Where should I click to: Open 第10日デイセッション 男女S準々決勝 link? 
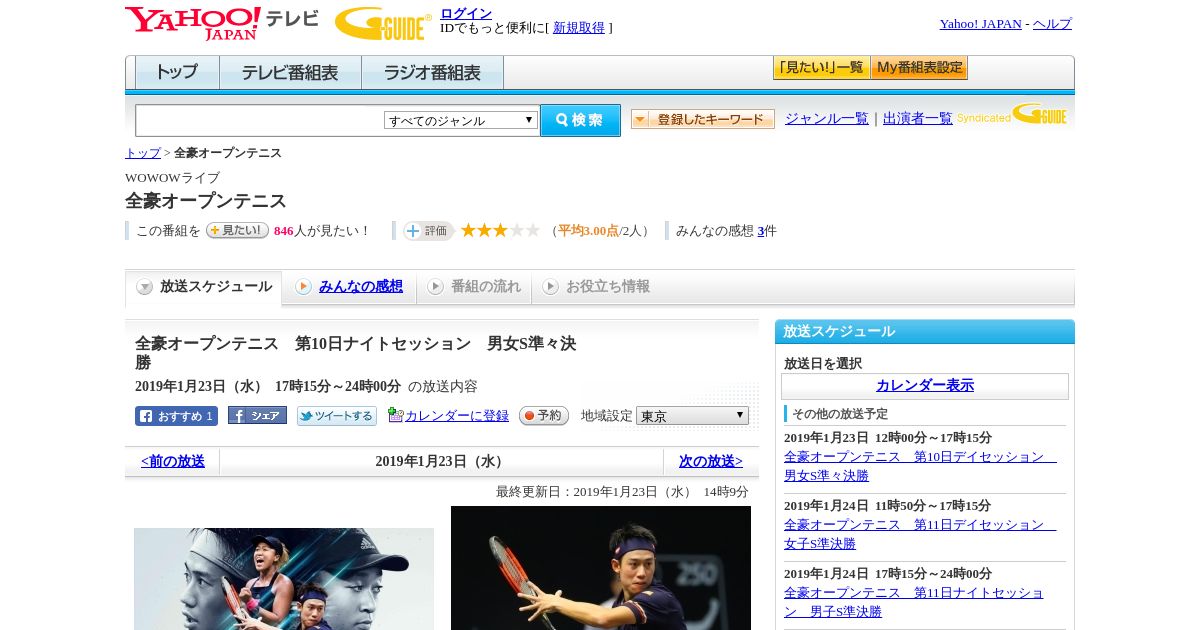pyautogui.click(x=920, y=466)
